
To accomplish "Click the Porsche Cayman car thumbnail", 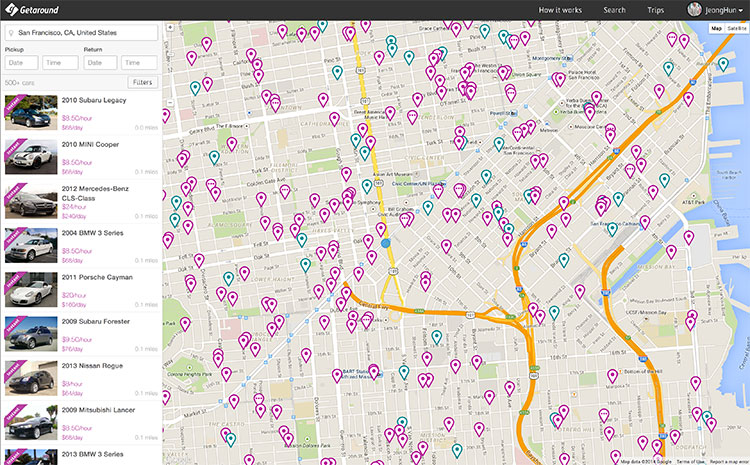I will coord(31,289).
